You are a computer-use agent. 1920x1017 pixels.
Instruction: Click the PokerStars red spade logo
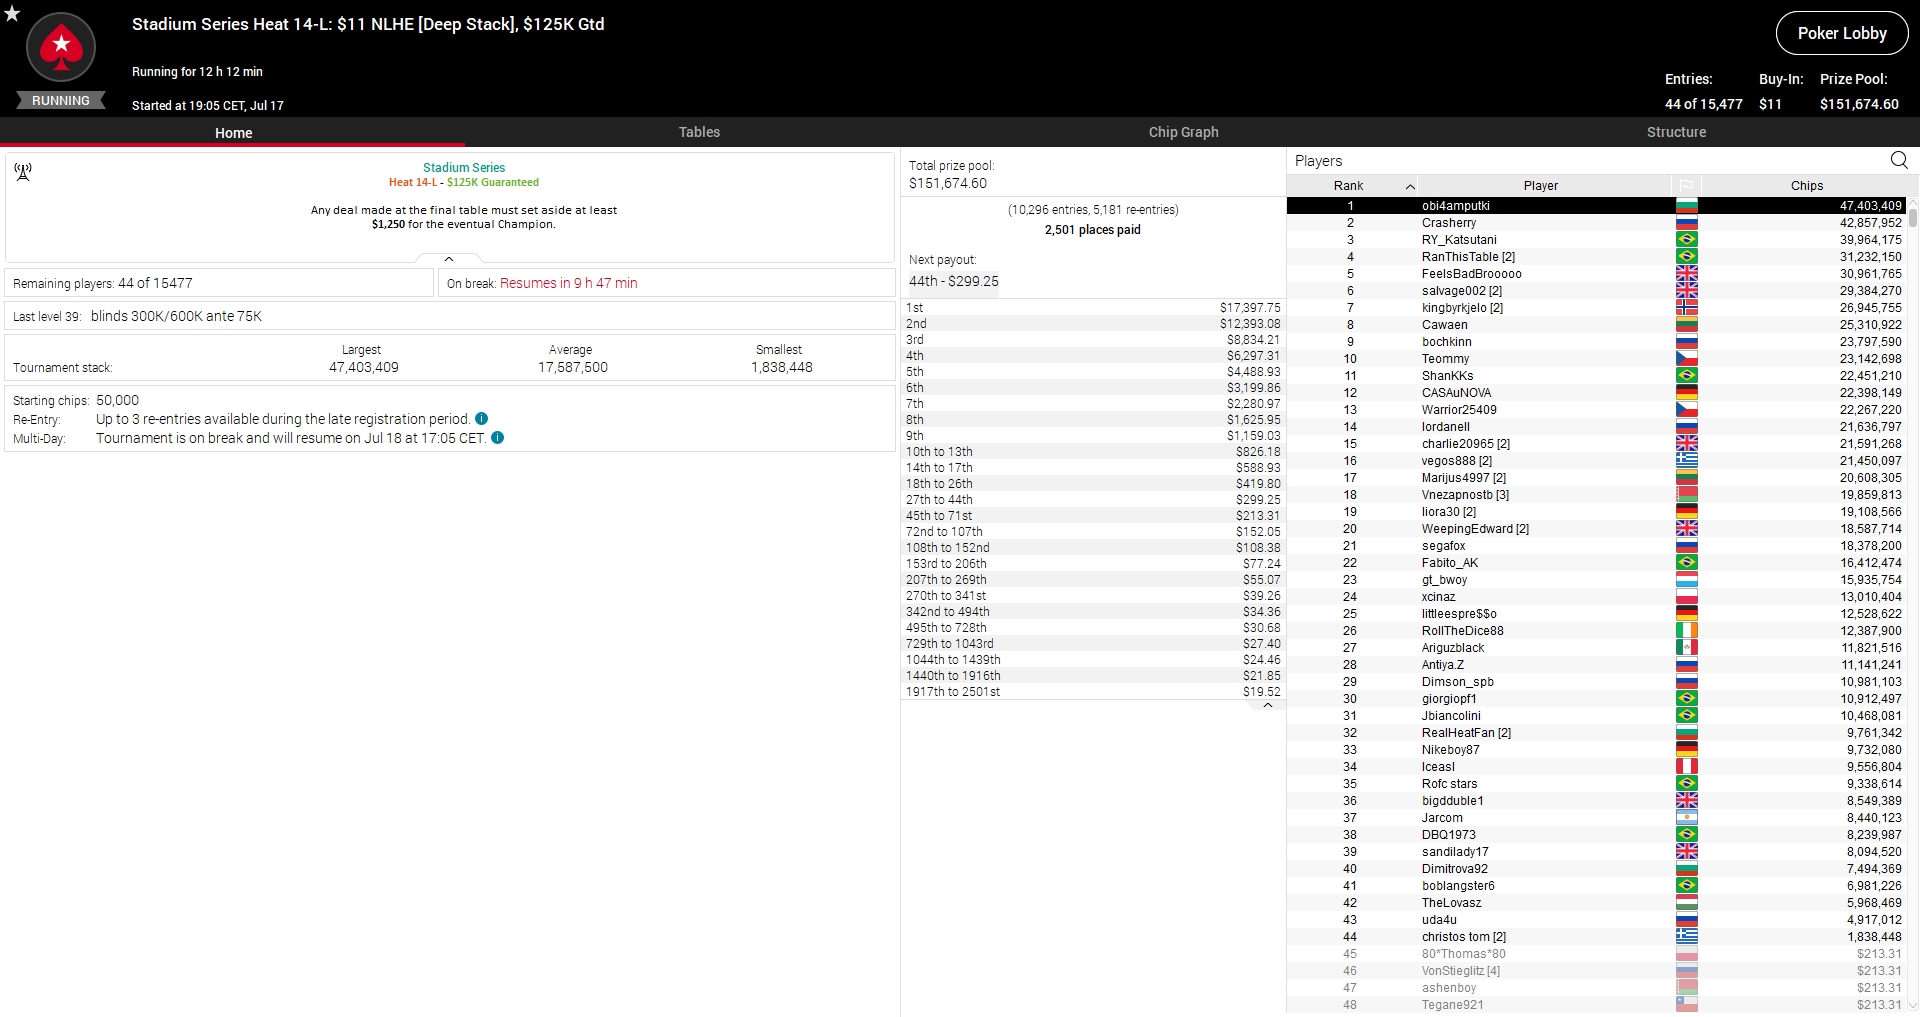61,47
